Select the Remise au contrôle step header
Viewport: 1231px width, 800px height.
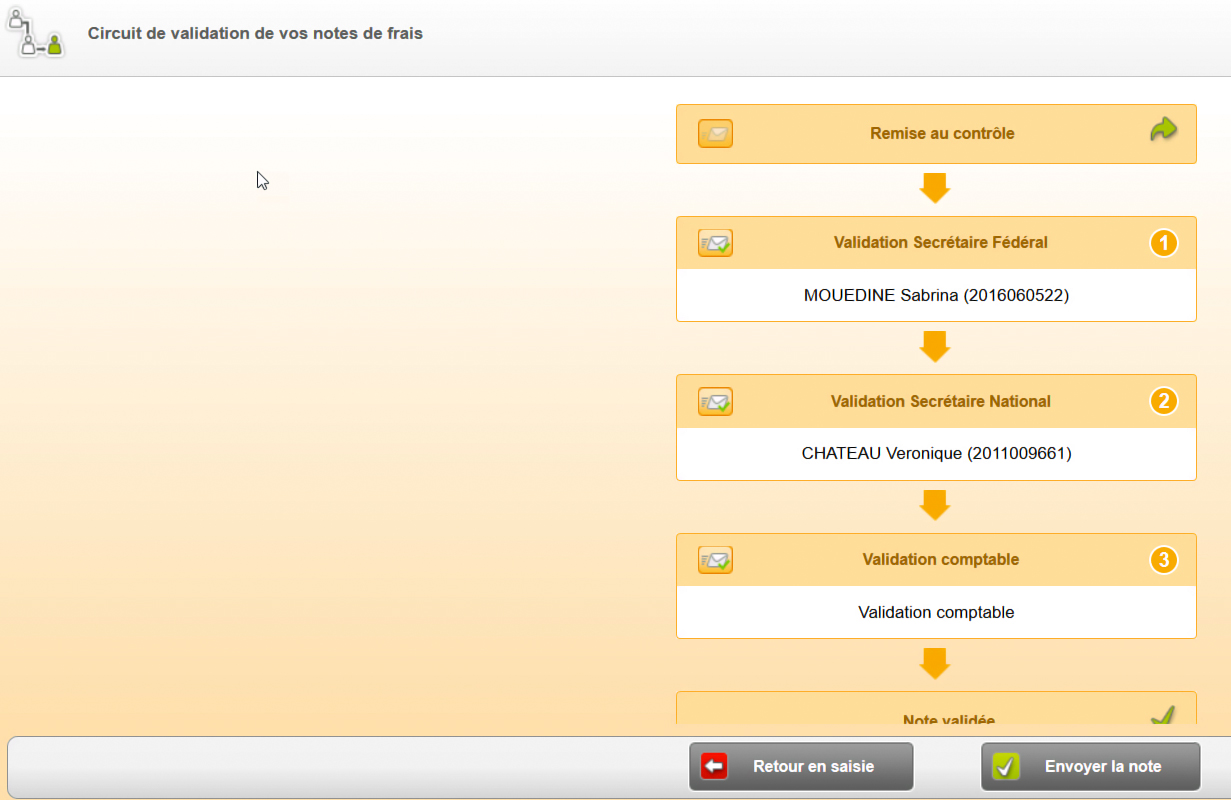[x=941, y=134]
